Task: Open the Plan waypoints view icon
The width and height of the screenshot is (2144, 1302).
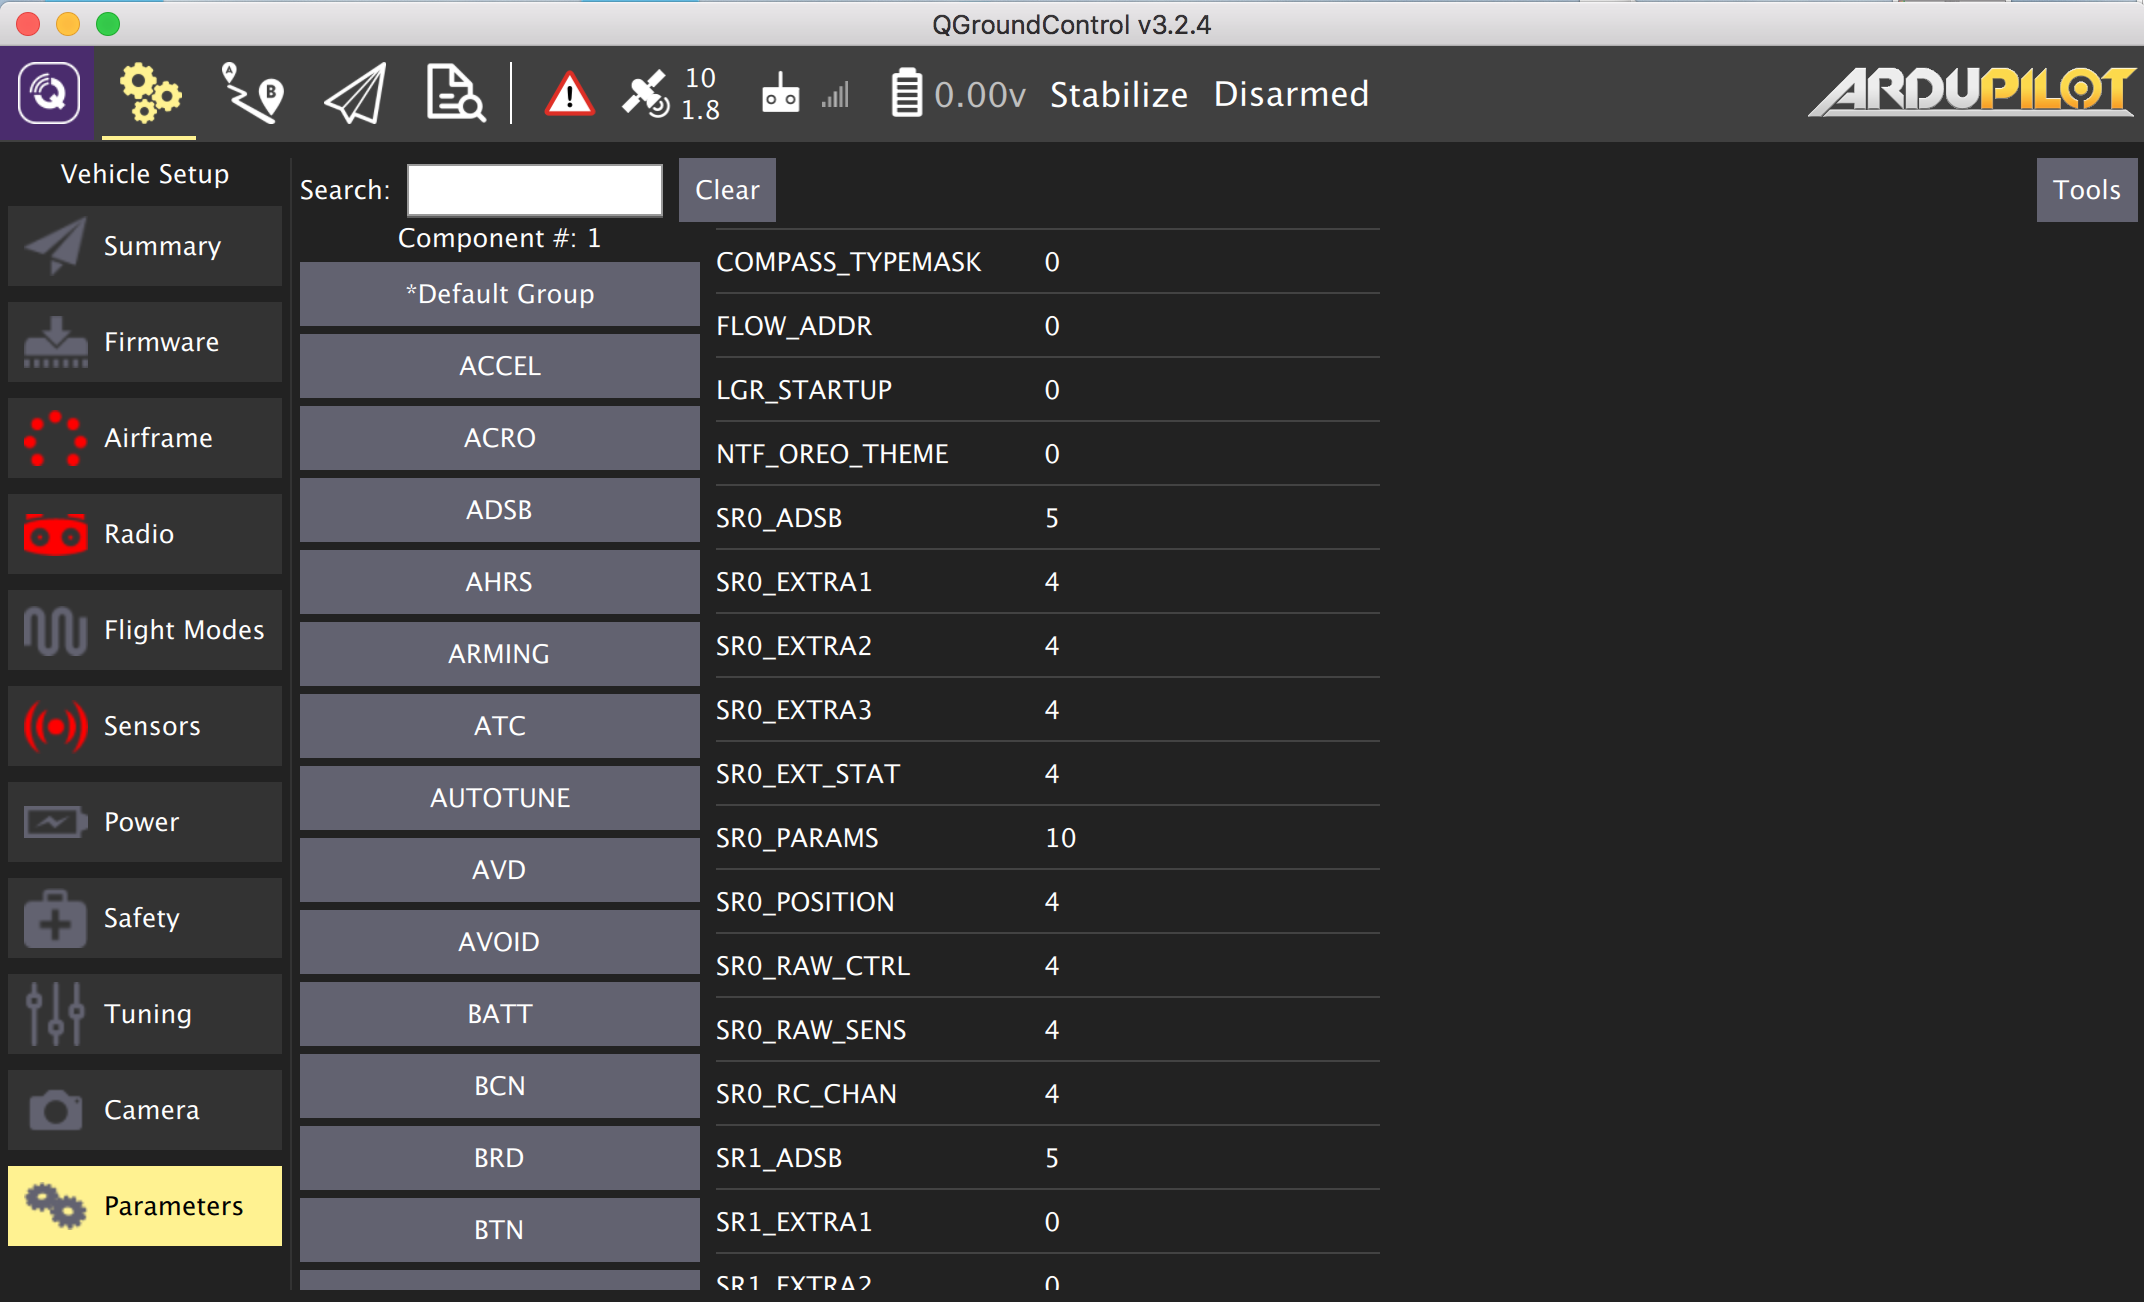Action: pos(252,94)
